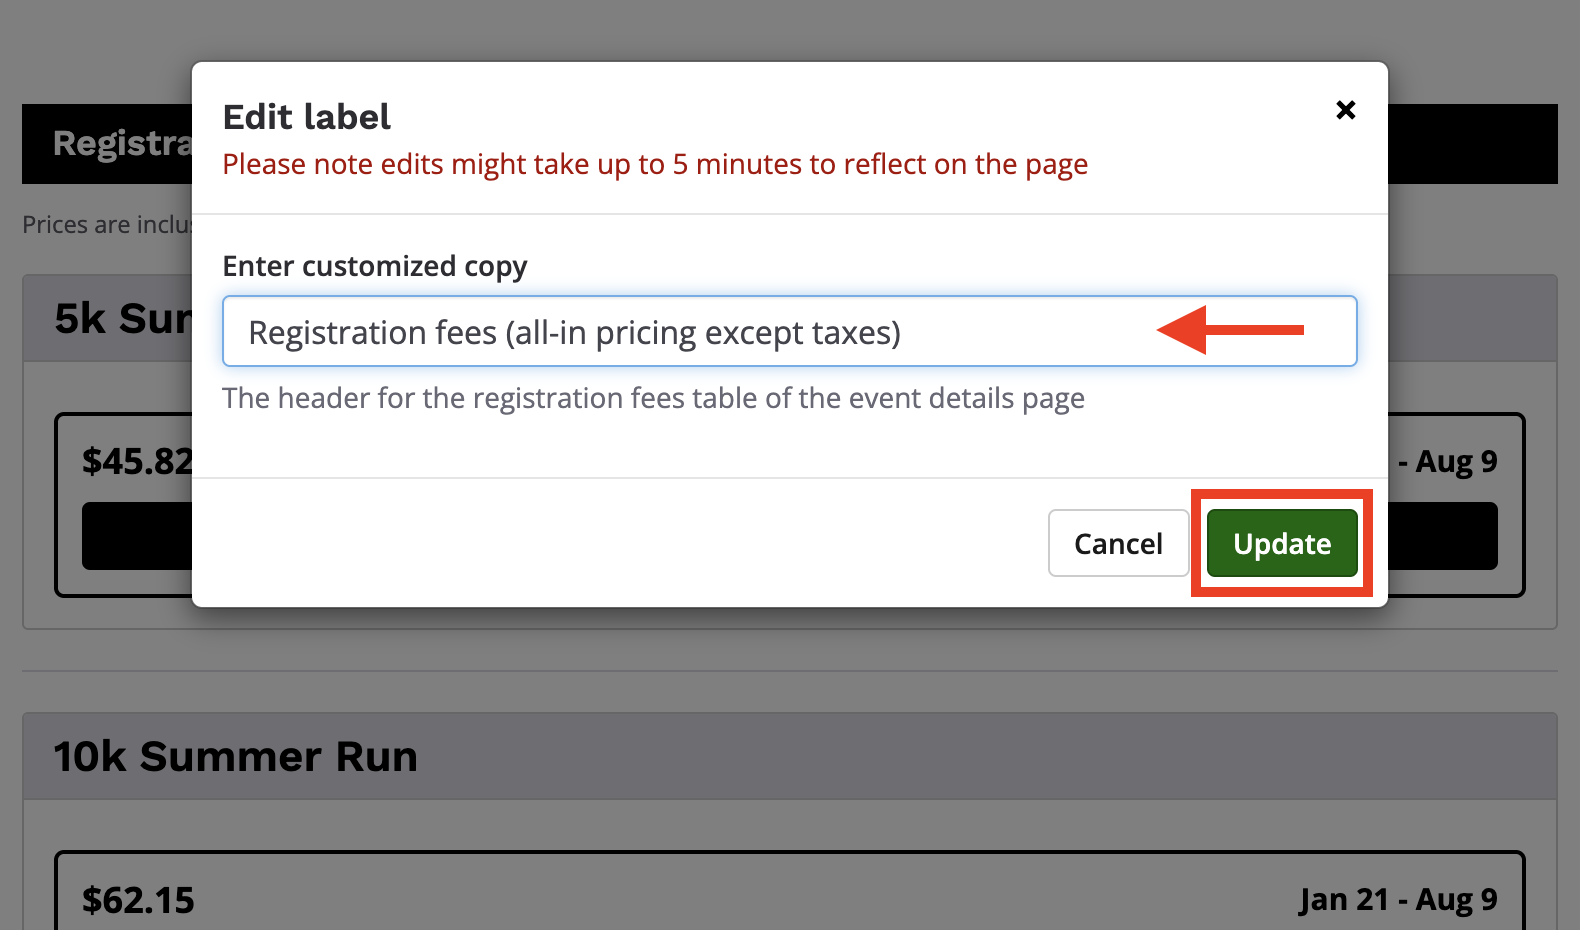Click the helper text below the input

point(653,398)
